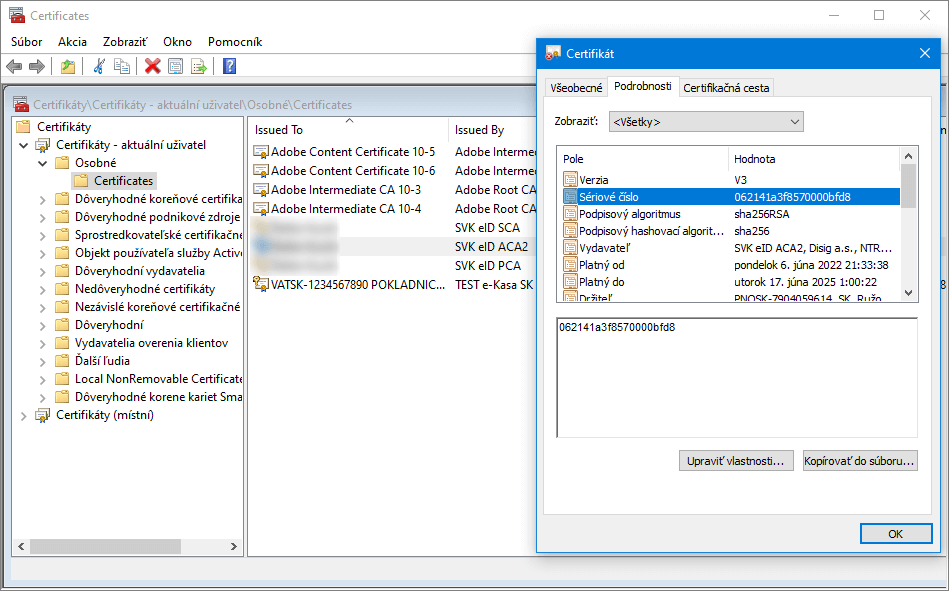Screen dimensions: 949x591
Task: Expand the Certifikáty (místní) node
Action: [x=23, y=415]
